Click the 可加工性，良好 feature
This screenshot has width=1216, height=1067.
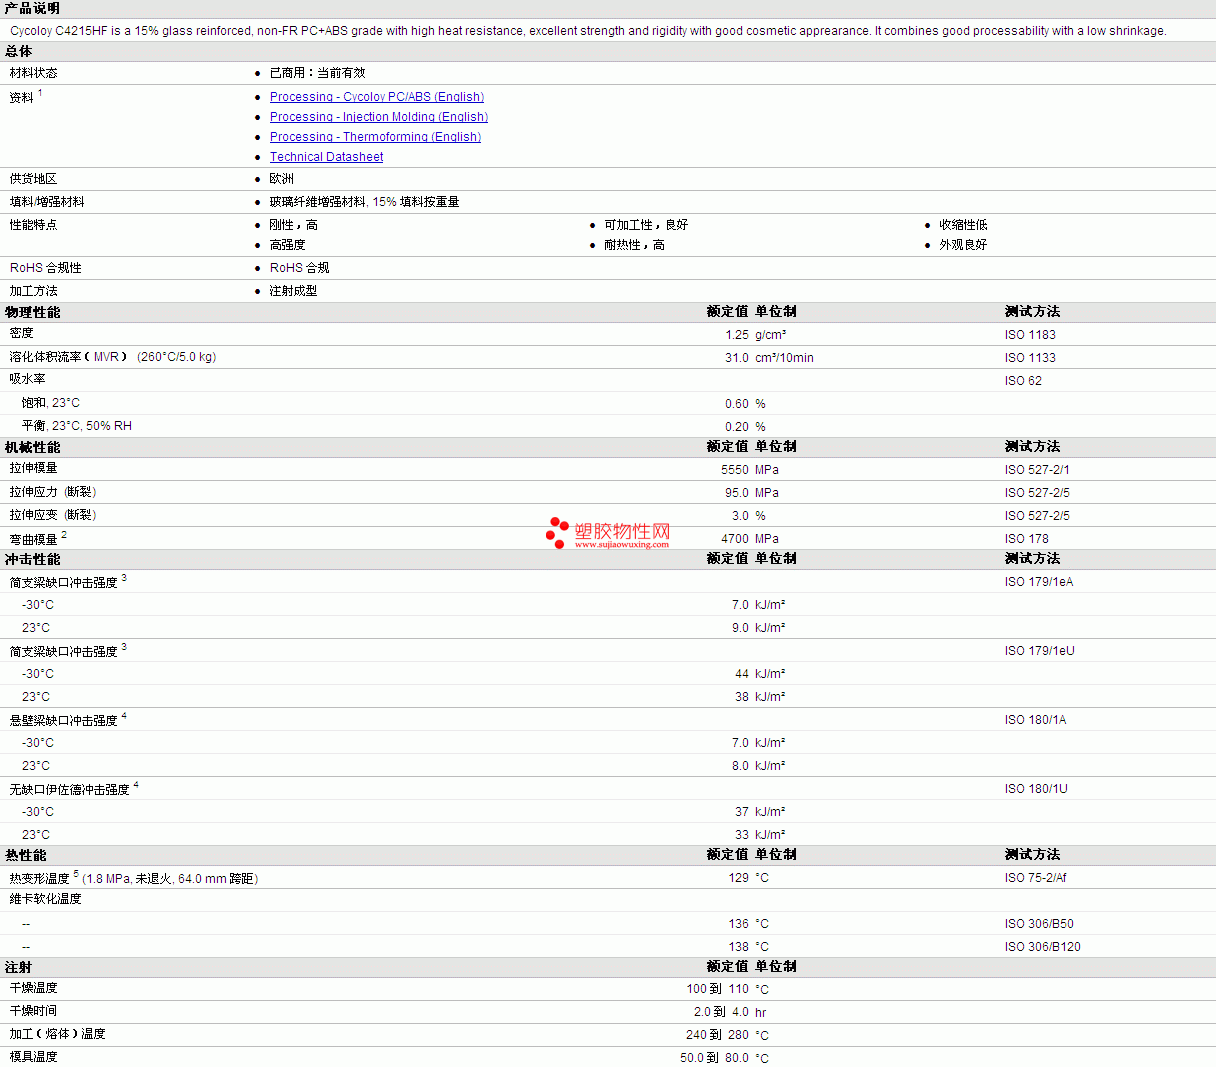(646, 225)
